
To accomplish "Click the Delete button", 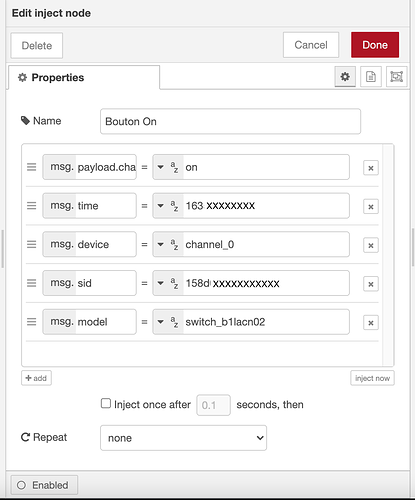I will tap(37, 45).
